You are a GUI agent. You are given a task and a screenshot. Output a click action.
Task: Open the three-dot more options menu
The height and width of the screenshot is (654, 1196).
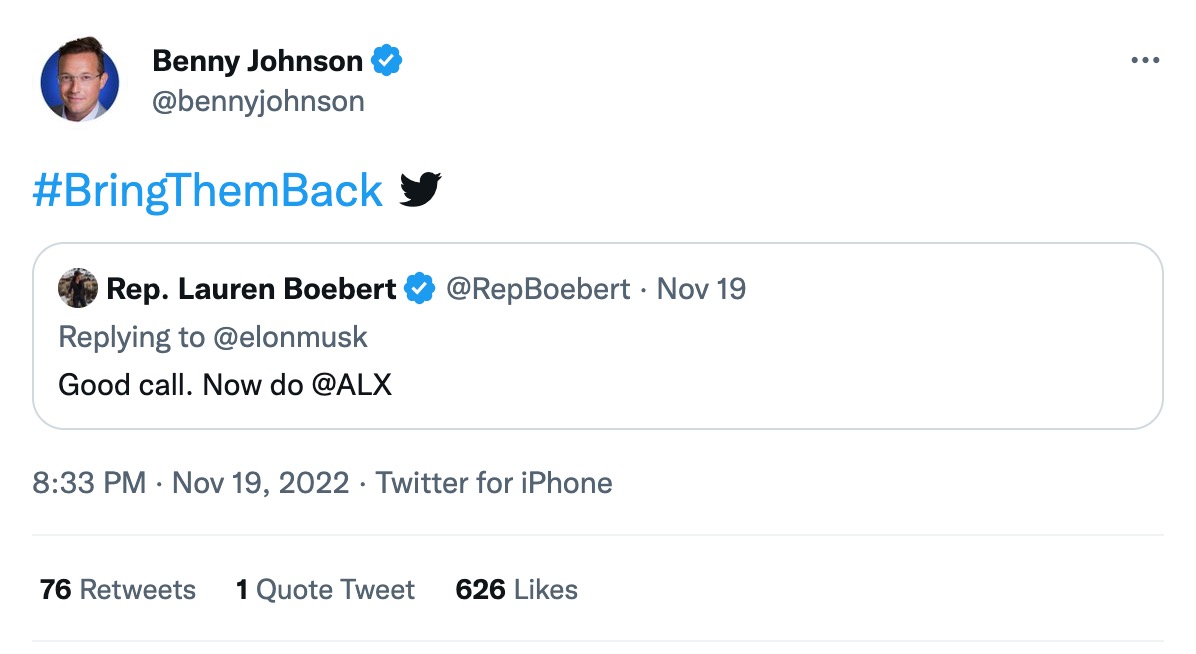[x=1144, y=61]
